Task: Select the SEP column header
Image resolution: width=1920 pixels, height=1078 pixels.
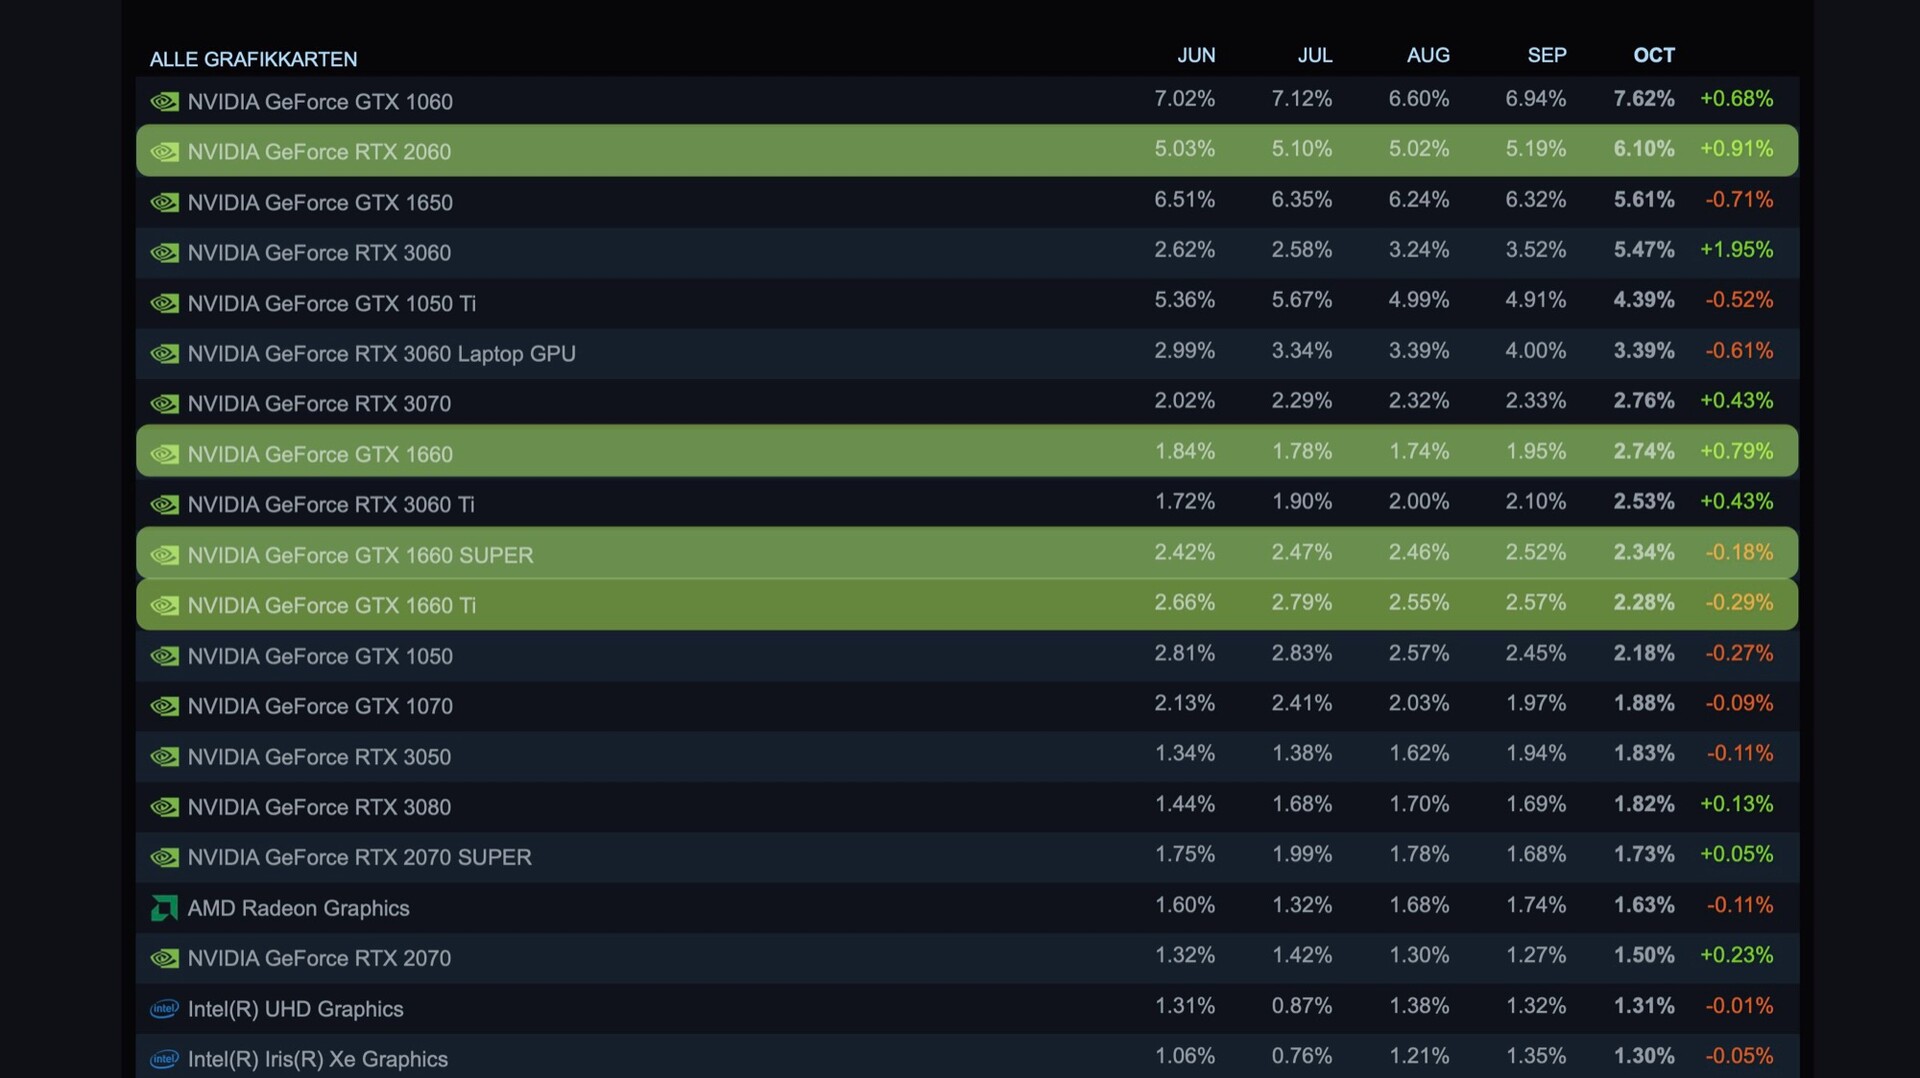Action: click(1546, 56)
